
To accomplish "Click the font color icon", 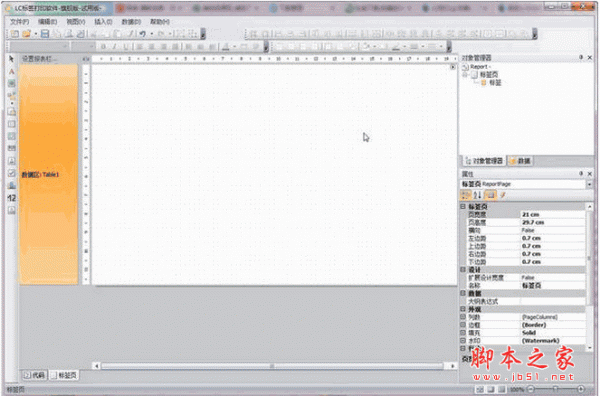I will (x=226, y=47).
